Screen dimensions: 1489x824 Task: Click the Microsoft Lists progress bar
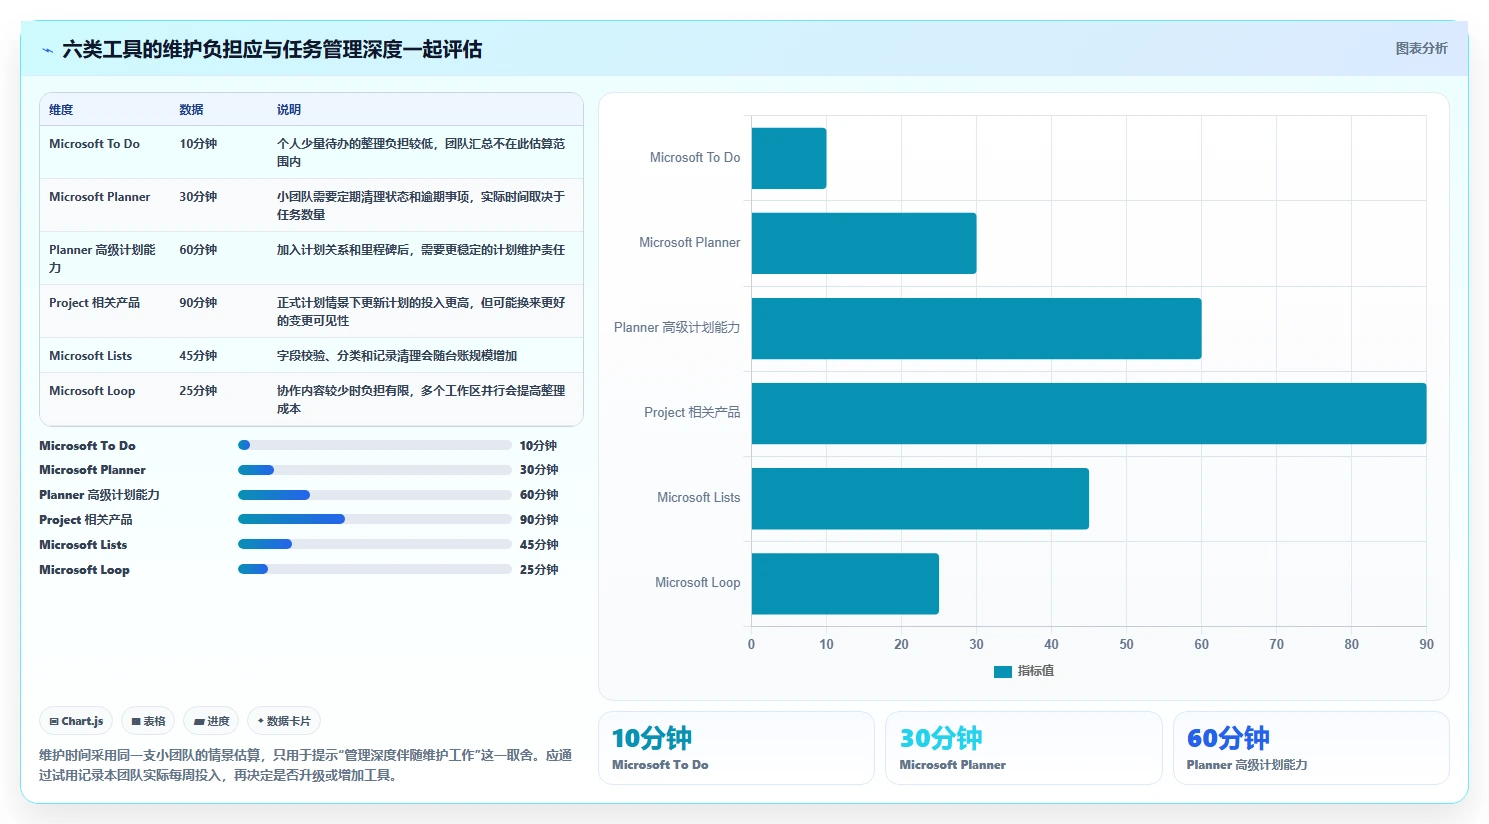374,544
